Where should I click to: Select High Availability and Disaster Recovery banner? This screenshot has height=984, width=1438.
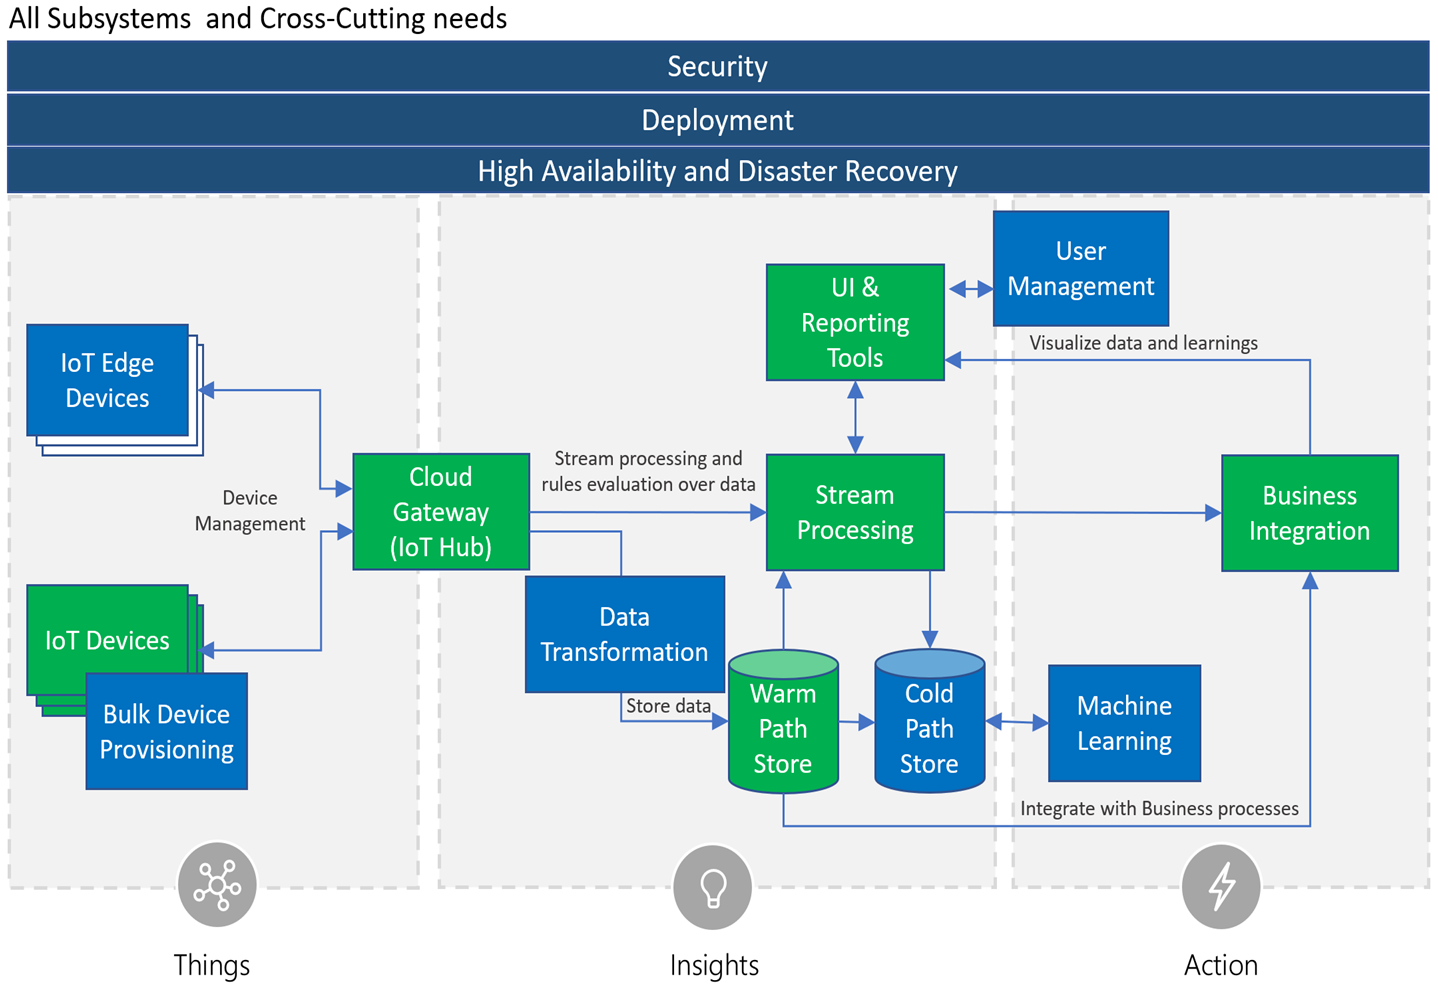(718, 171)
